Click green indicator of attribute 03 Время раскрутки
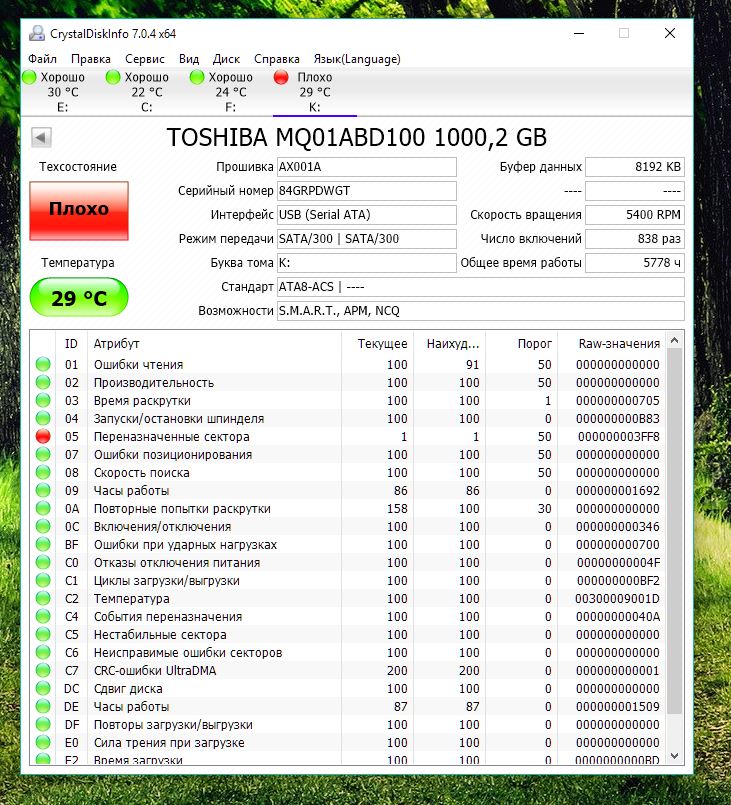This screenshot has height=805, width=731. (43, 400)
